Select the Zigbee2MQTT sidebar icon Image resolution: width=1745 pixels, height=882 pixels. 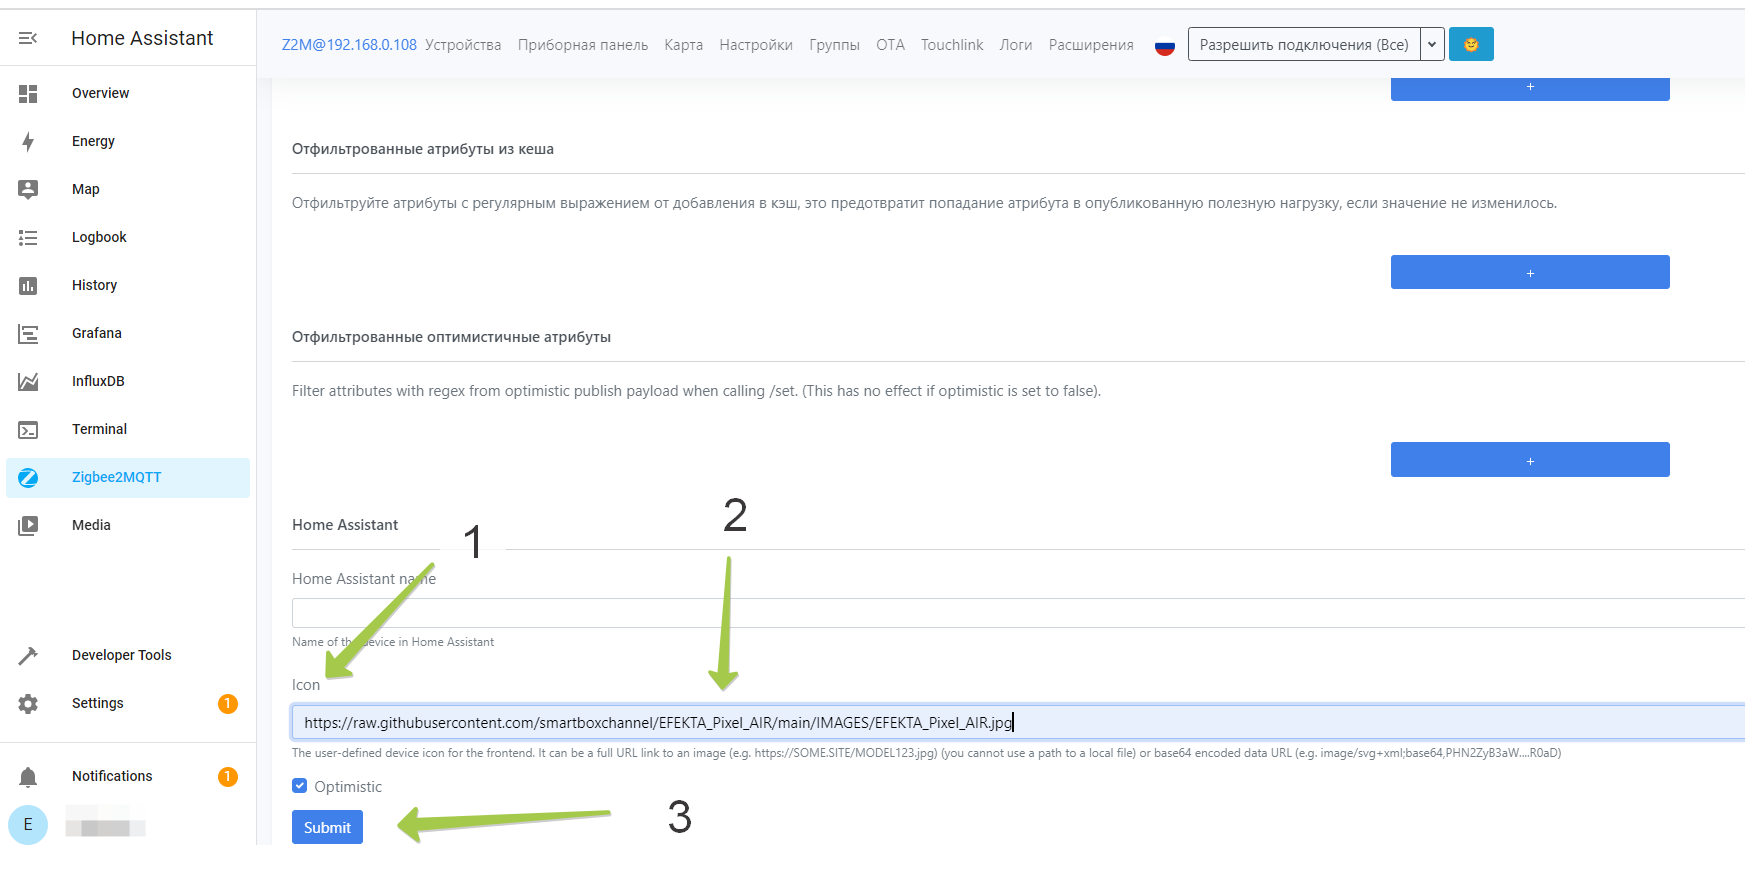click(28, 477)
